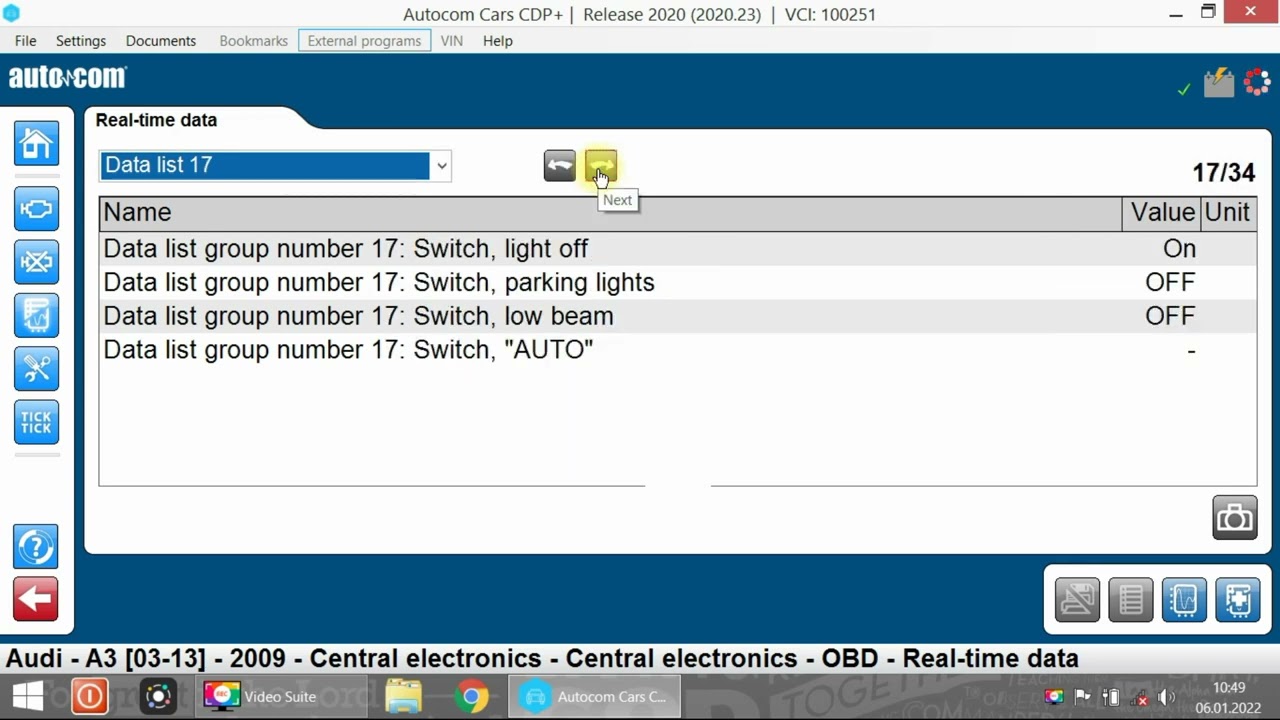
Task: Open the list view icon
Action: (1131, 600)
